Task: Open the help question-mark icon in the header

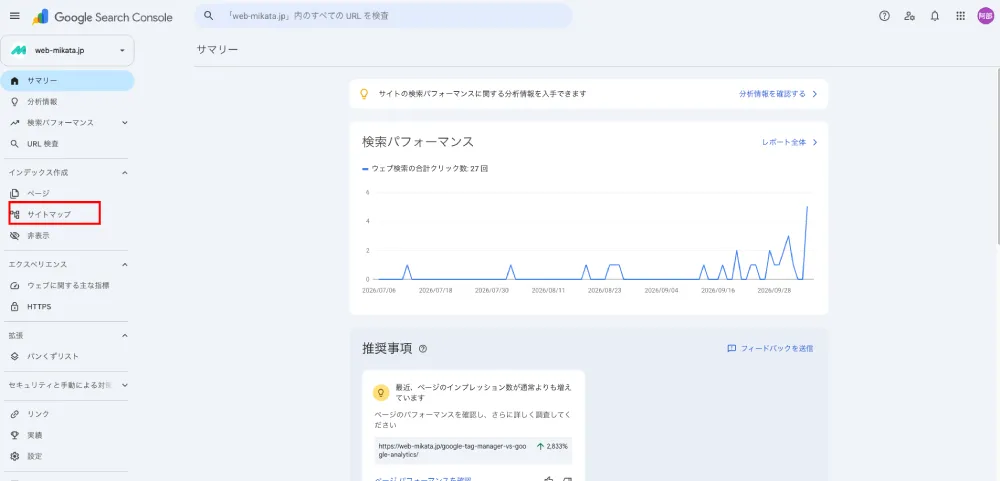Action: point(884,17)
